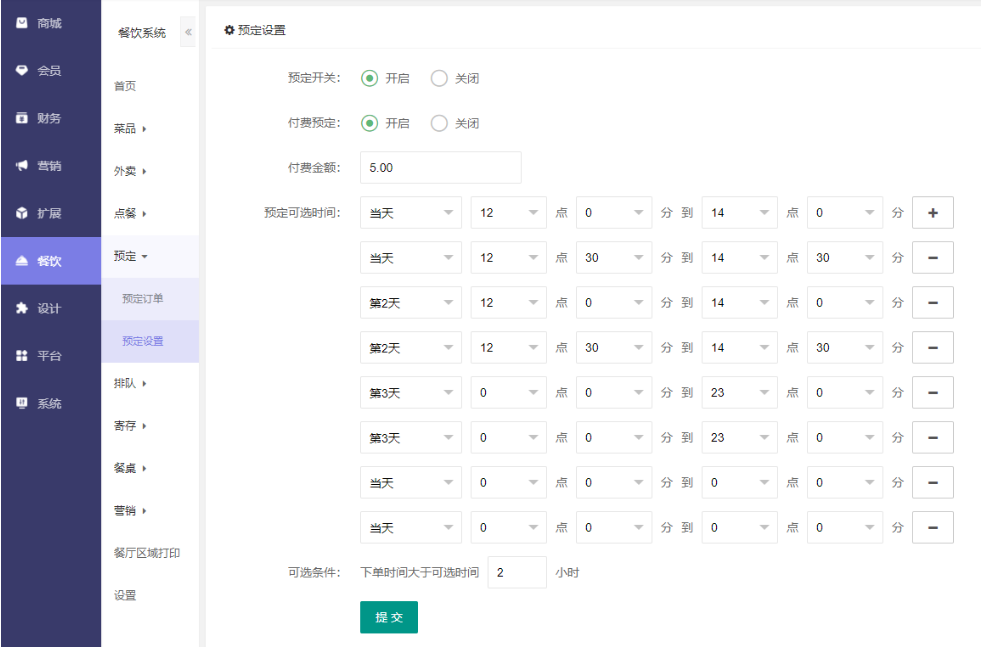Open 财务 finance icon in sidebar
Viewport: 1004px width, 649px height.
point(22,118)
